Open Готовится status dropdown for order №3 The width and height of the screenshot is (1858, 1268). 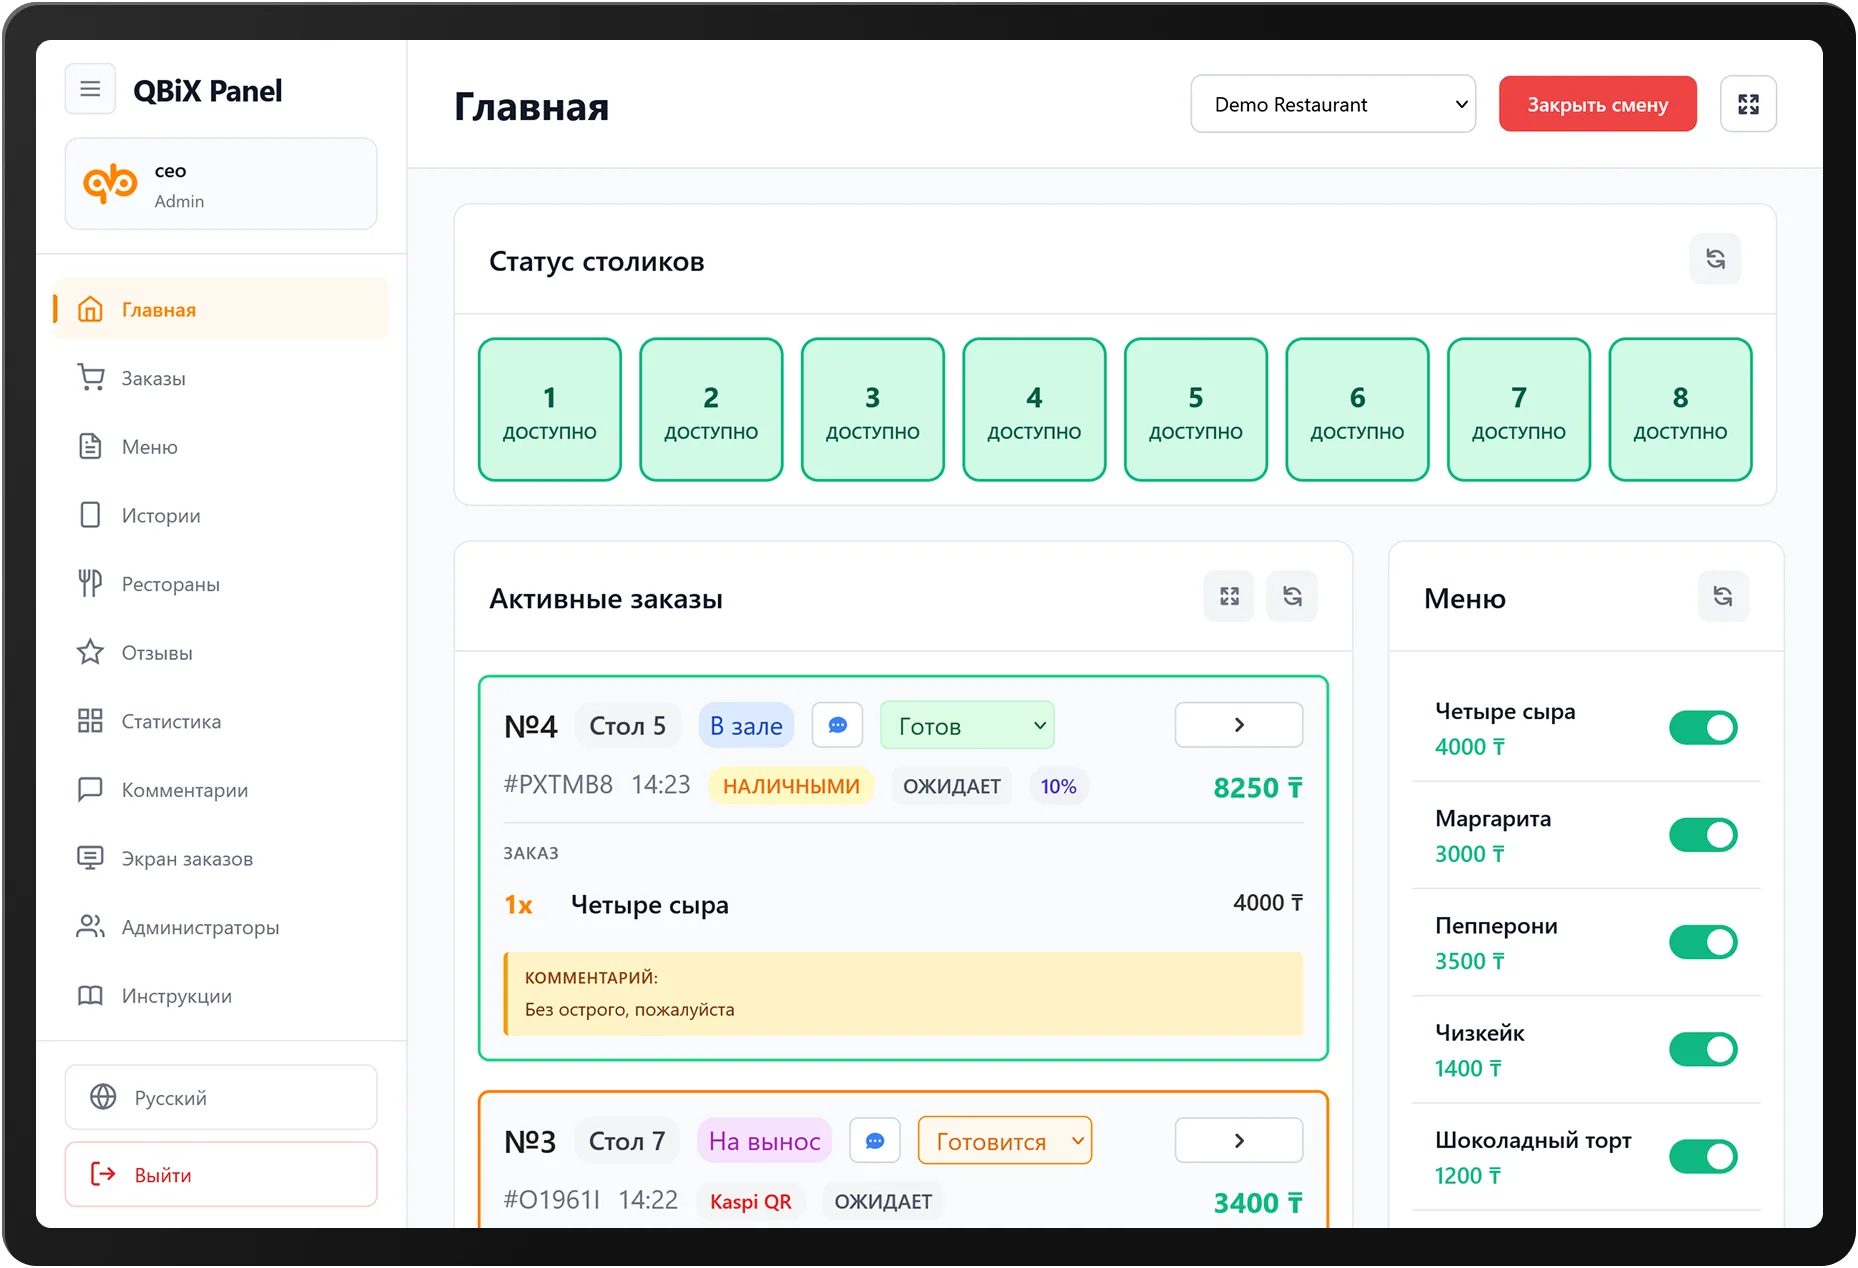(x=1004, y=1140)
